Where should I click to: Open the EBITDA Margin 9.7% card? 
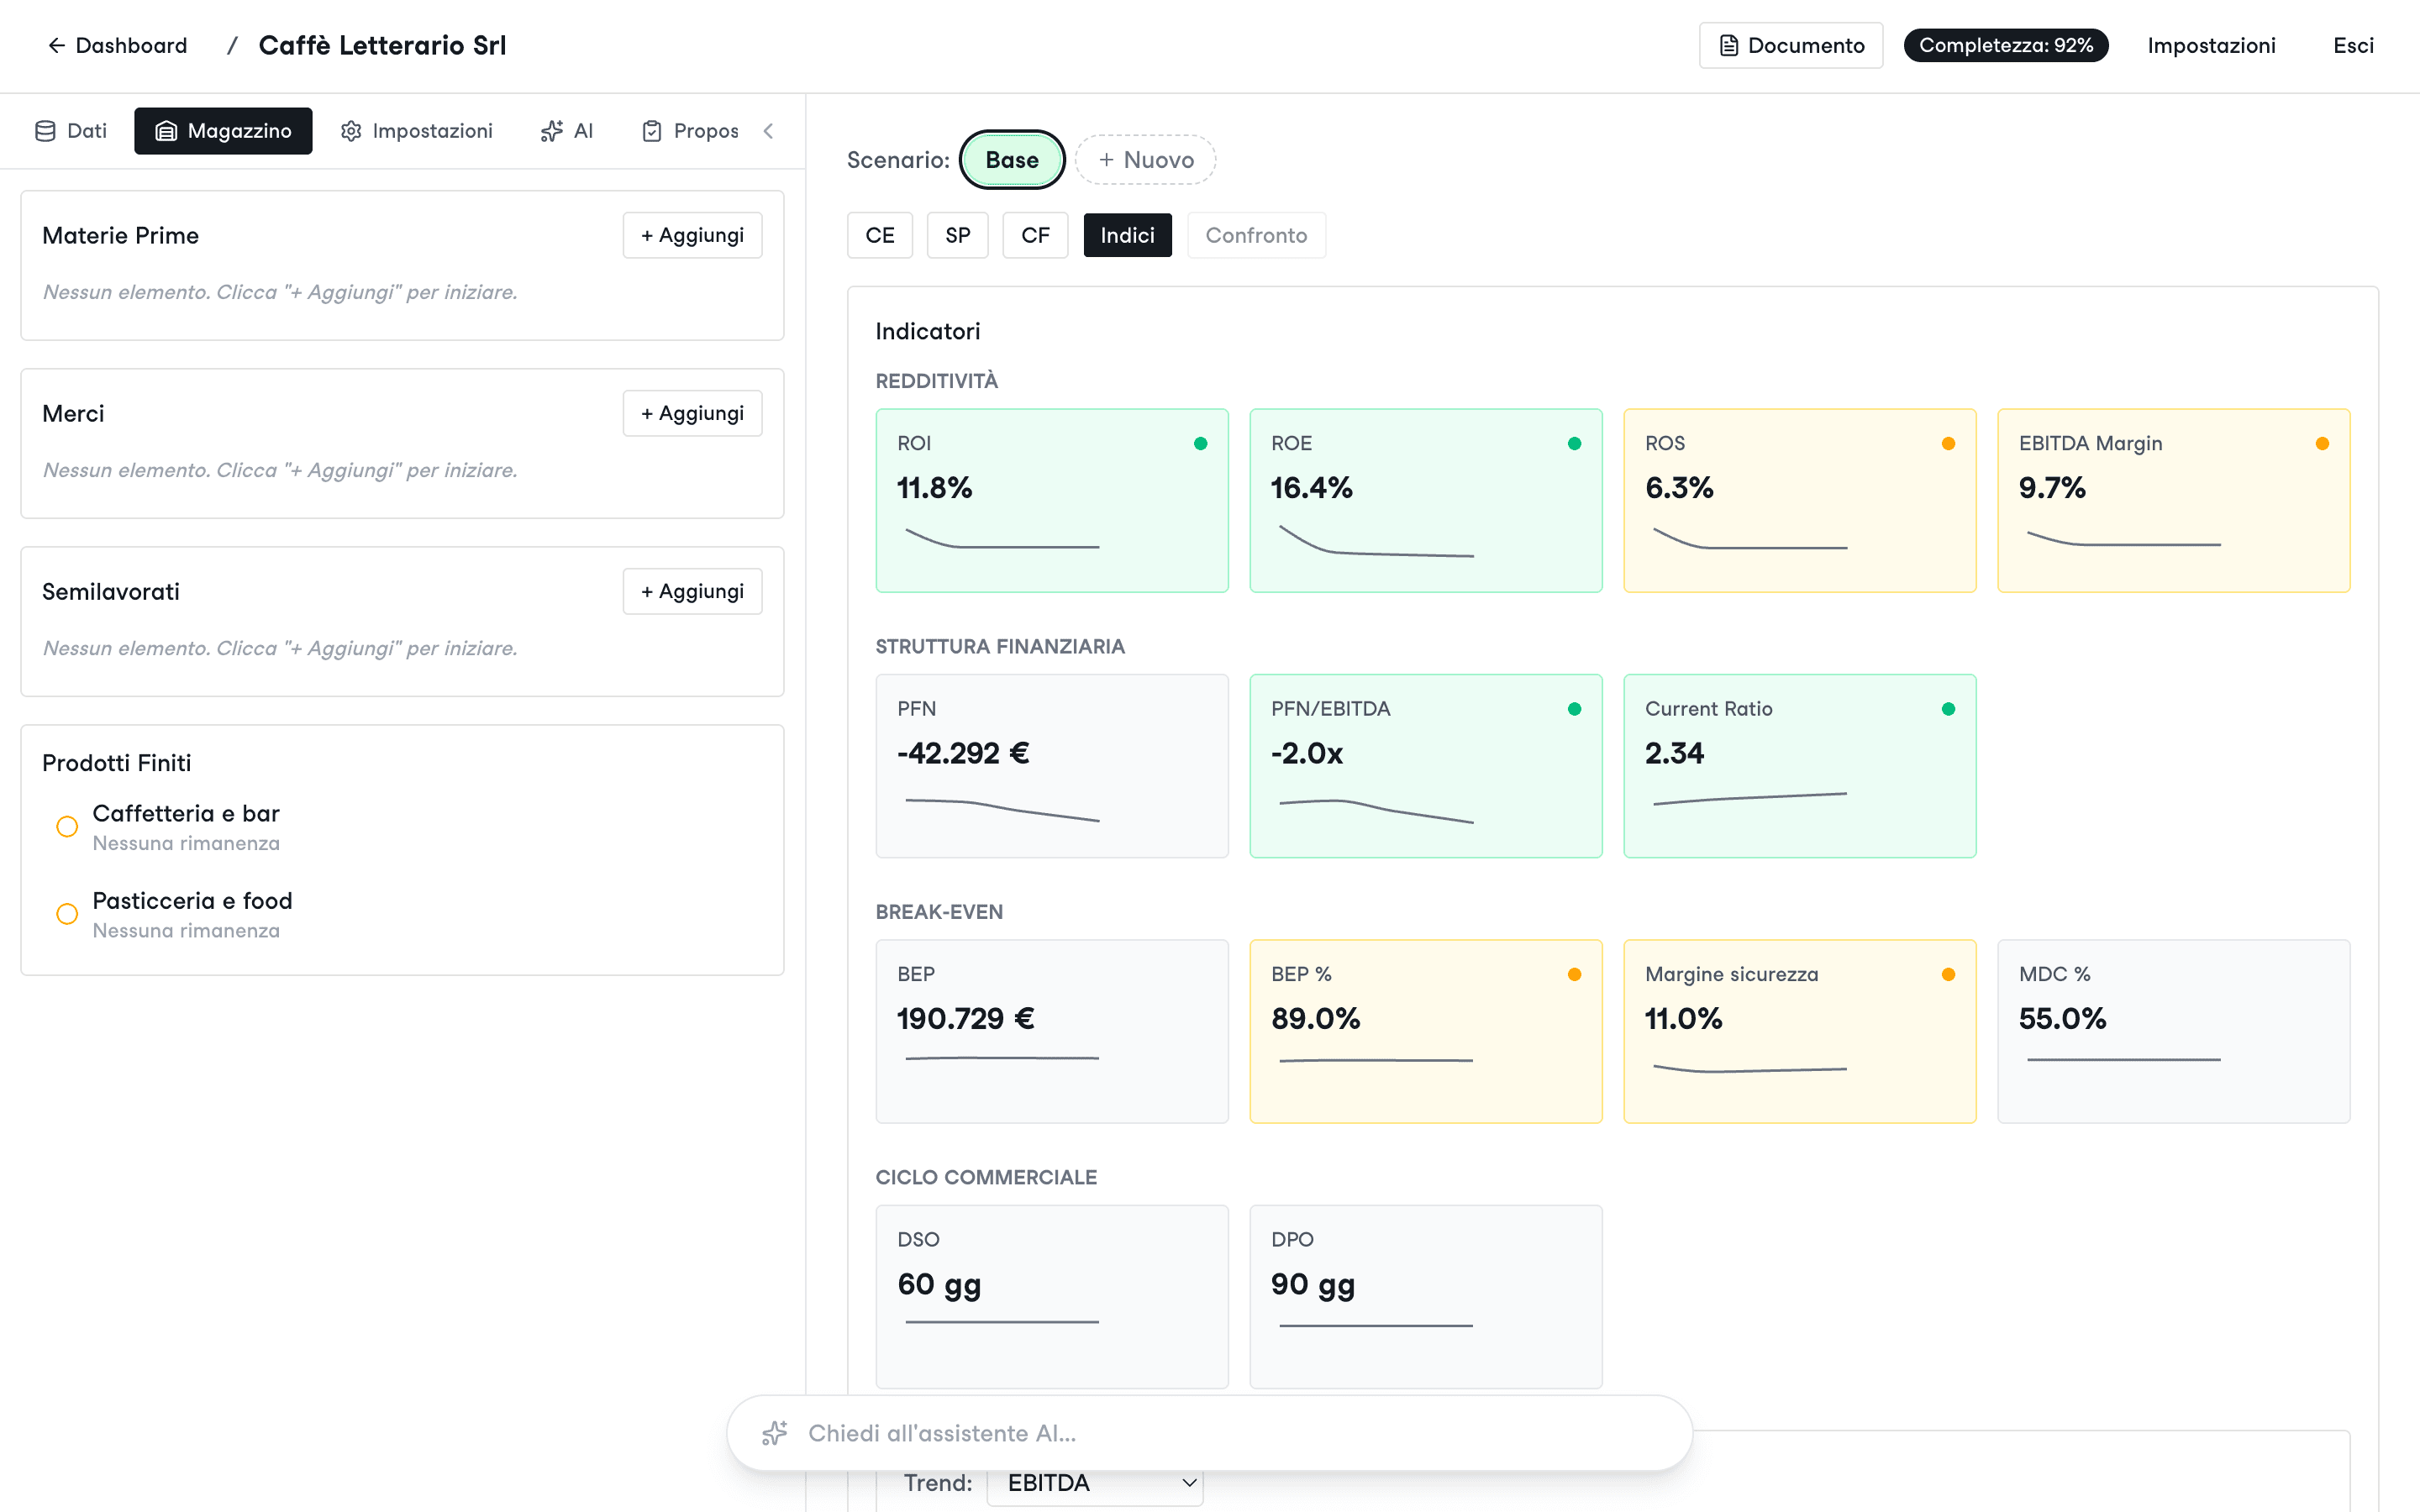pos(2174,500)
